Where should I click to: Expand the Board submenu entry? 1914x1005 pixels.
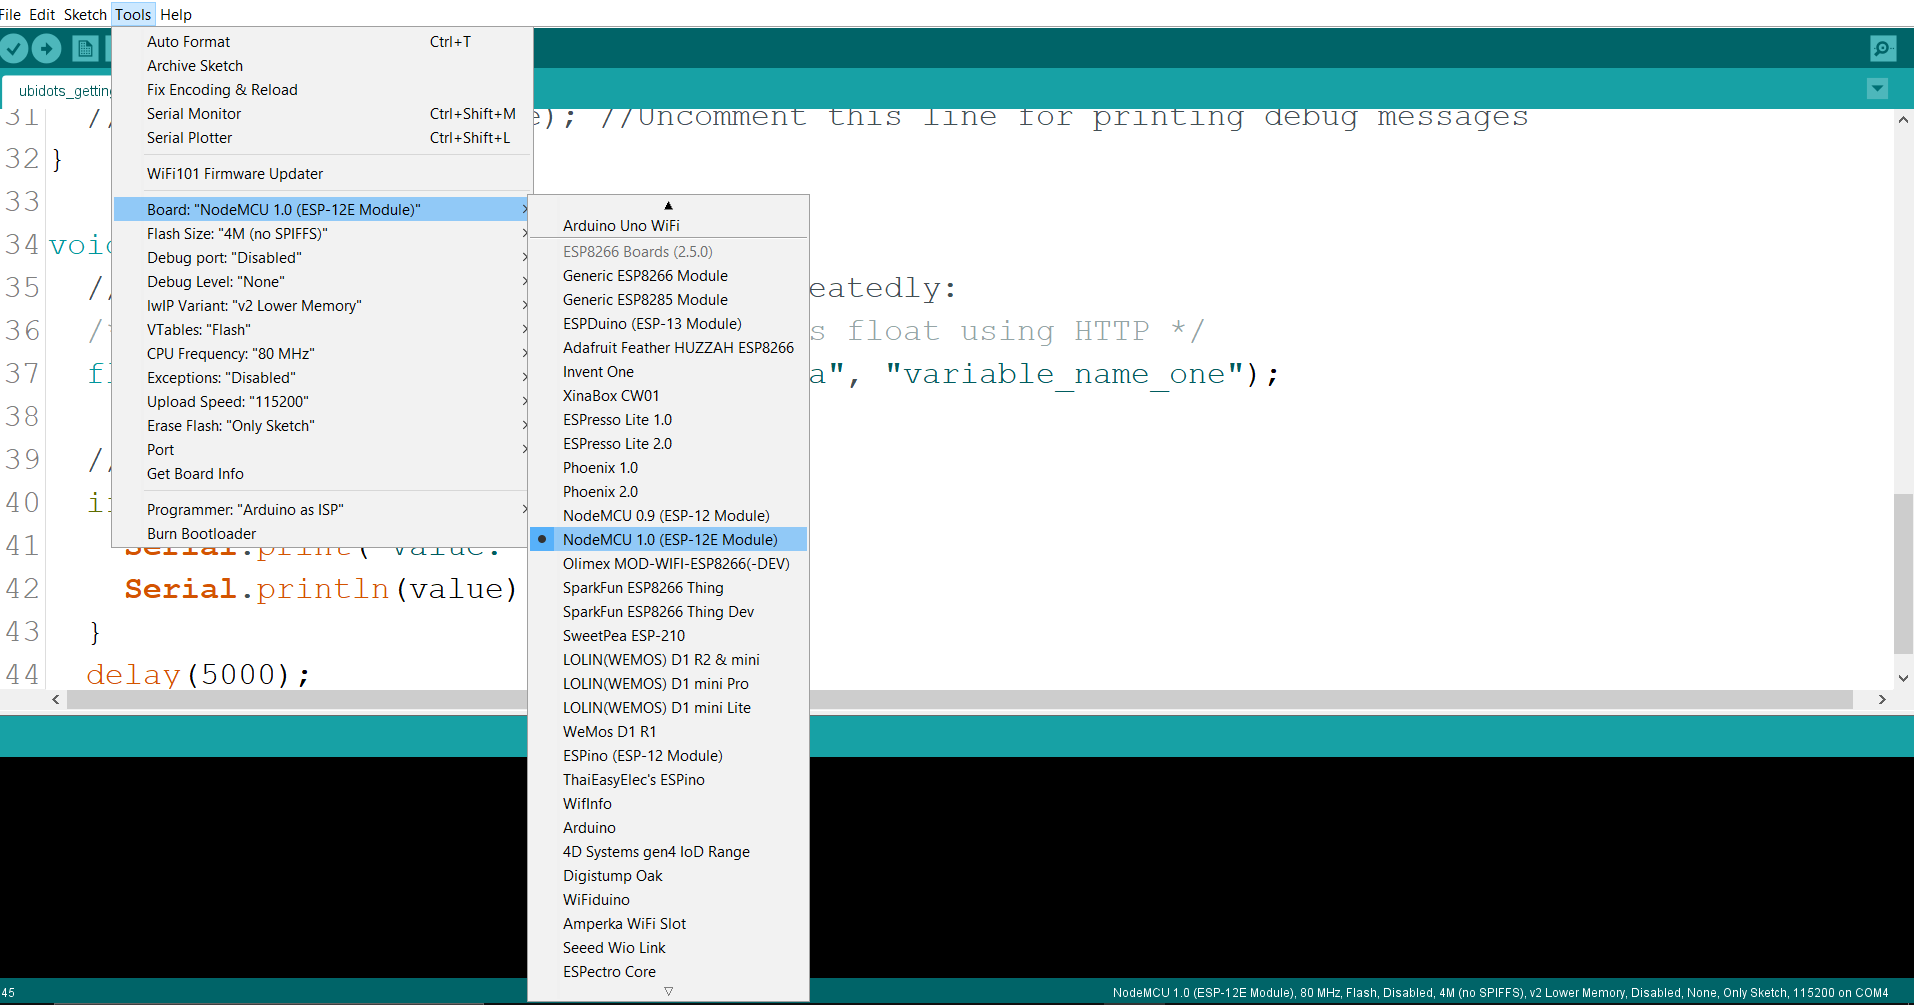tap(321, 210)
